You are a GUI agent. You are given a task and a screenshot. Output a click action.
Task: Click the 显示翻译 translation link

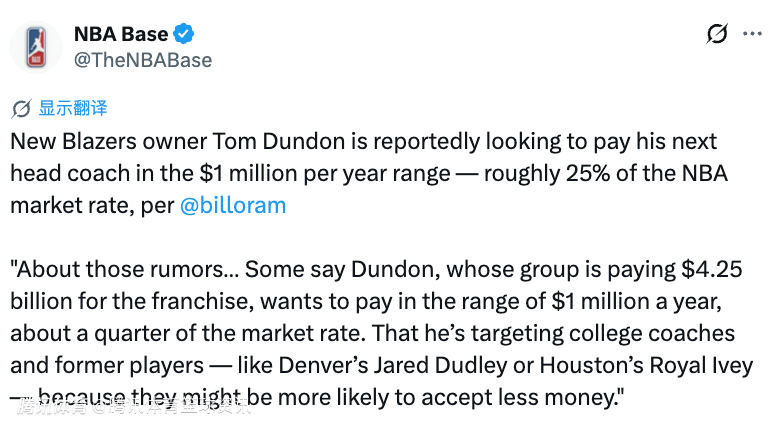(x=72, y=108)
